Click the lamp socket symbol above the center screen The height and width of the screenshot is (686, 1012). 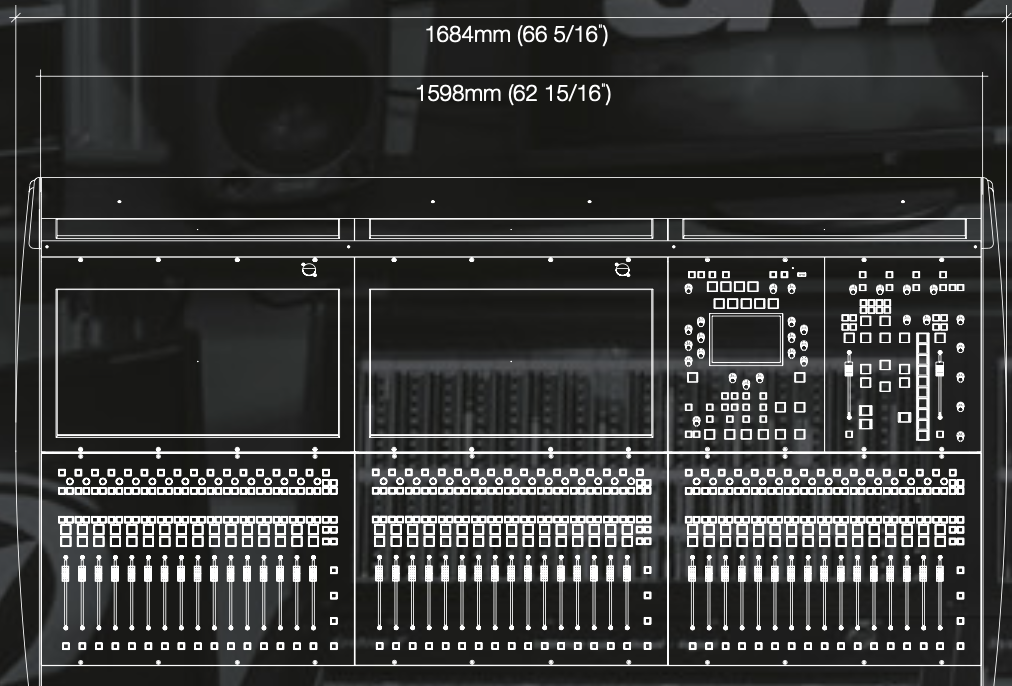[x=622, y=270]
